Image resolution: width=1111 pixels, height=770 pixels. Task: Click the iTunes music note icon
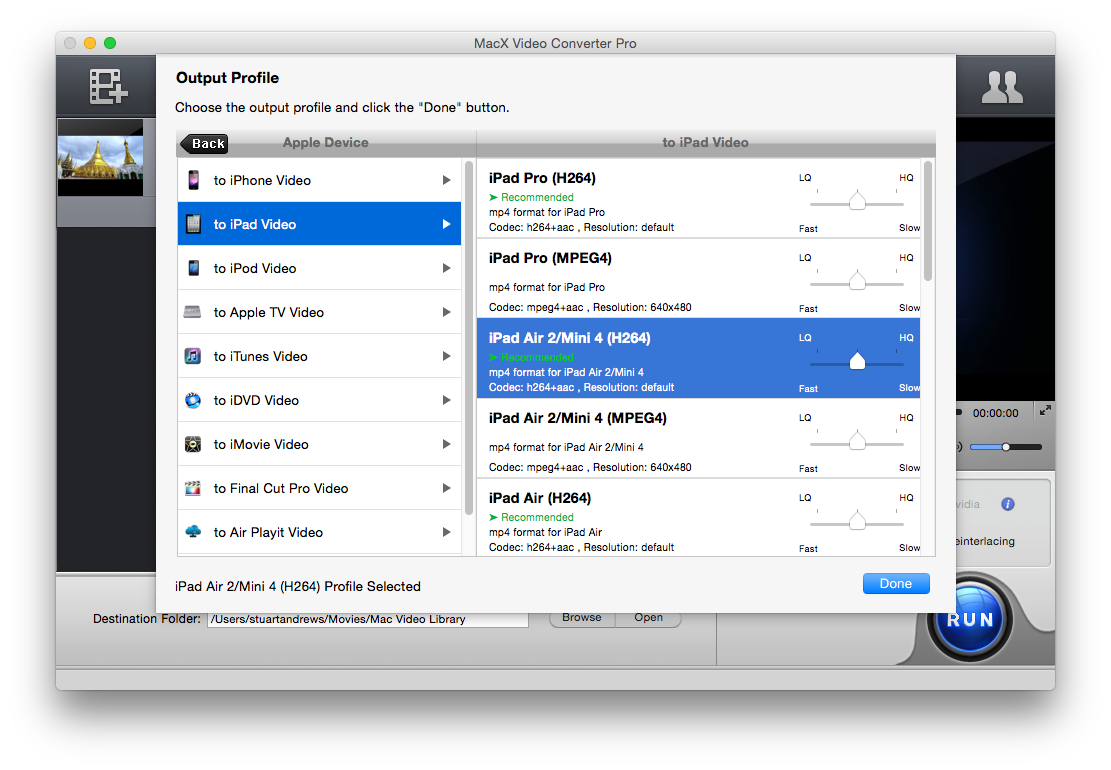click(193, 356)
